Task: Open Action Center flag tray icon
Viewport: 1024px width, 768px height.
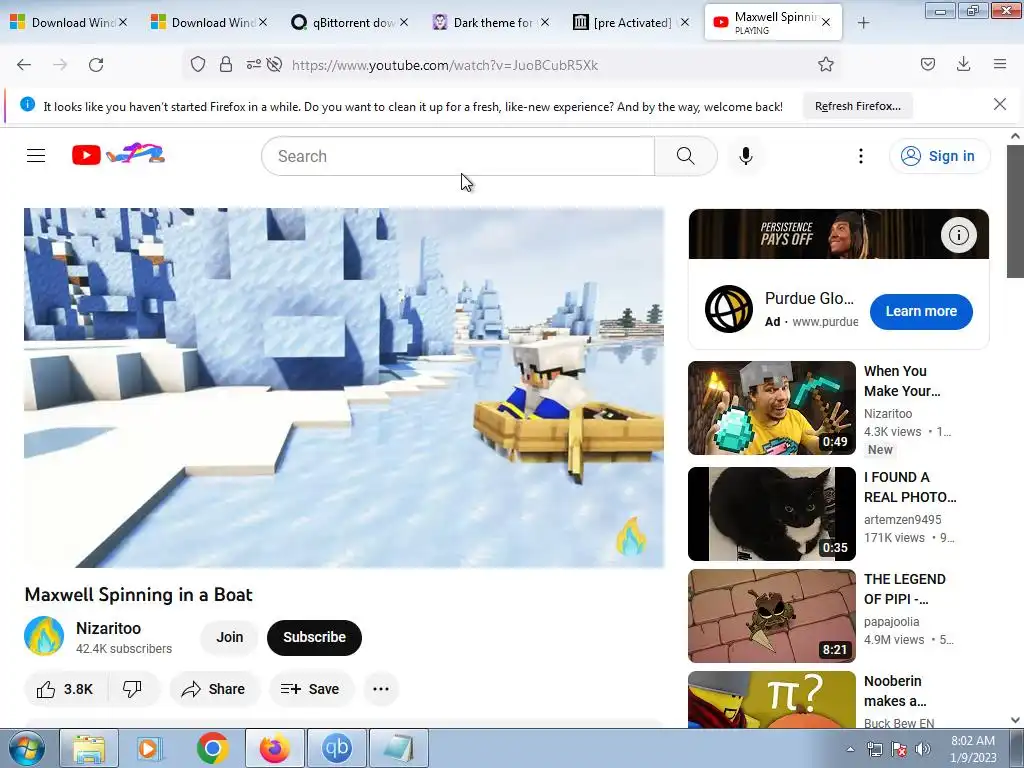Action: pos(899,749)
